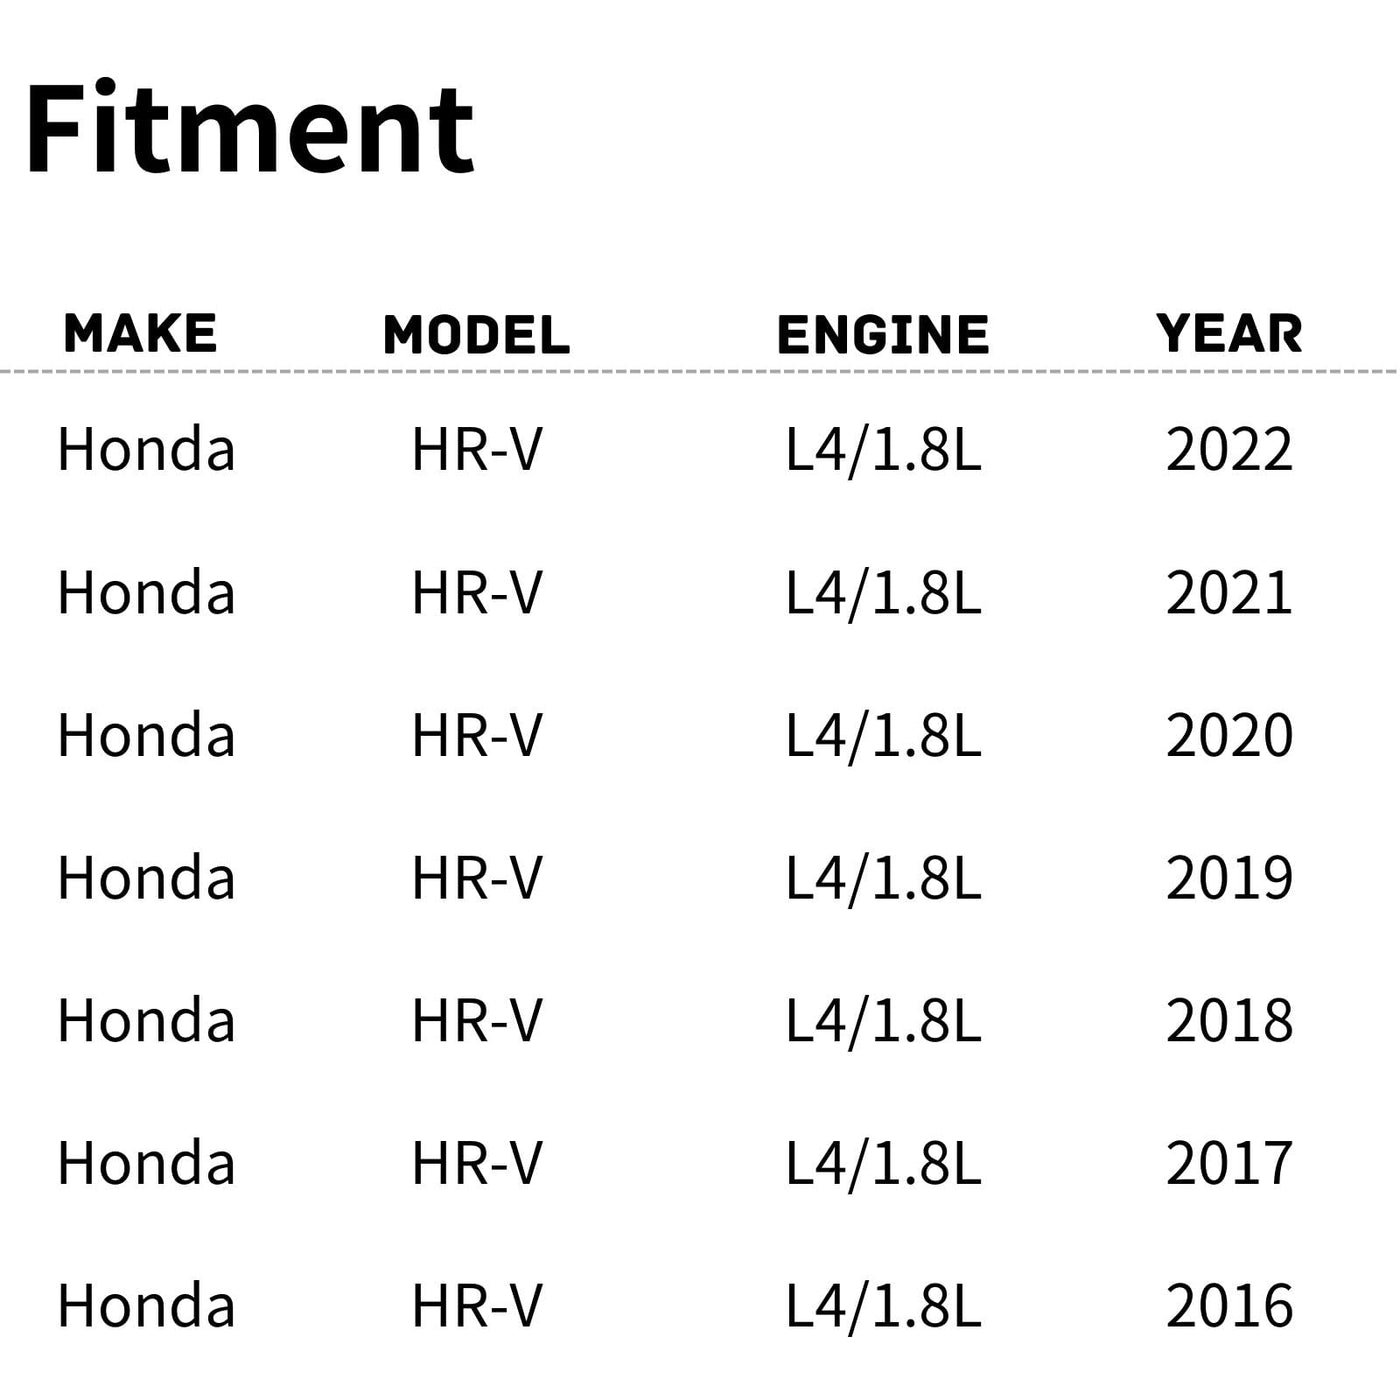The image size is (1400, 1400).
Task: Pick the 2020 year cell
Action: coord(1229,736)
